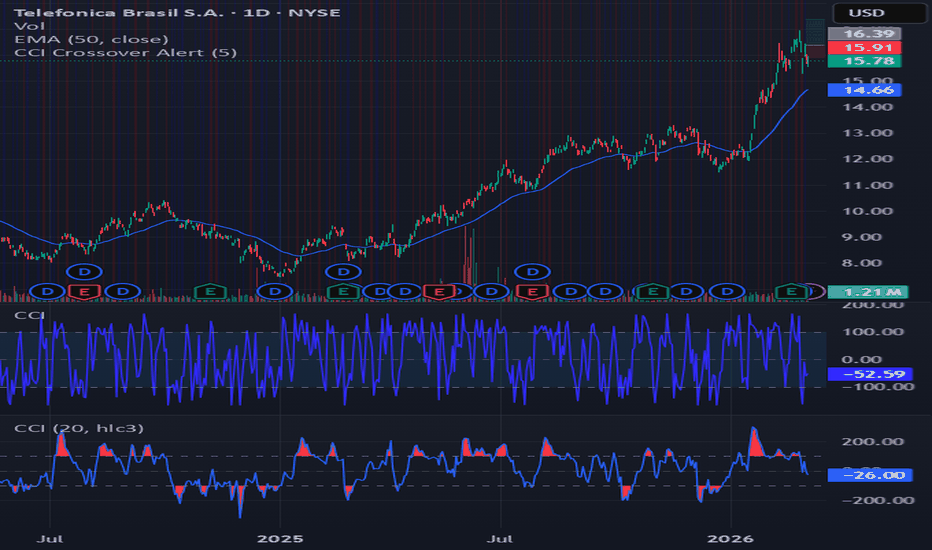Click the blue 14.66 EMA value label
The width and height of the screenshot is (932, 550).
[866, 90]
